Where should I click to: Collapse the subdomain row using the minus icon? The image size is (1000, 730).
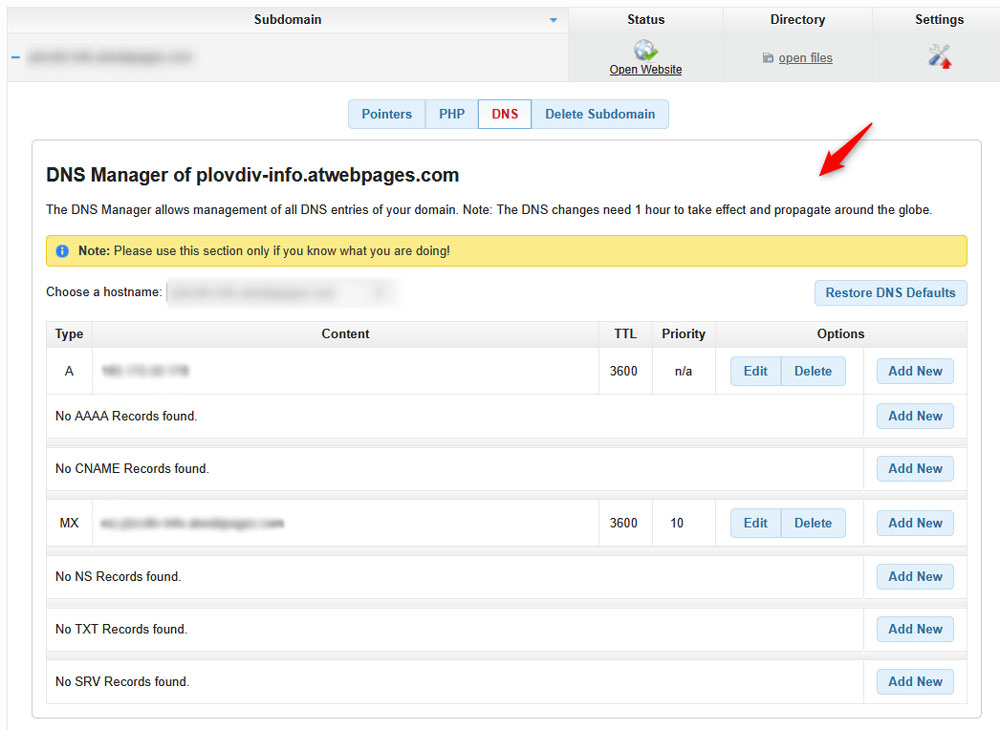[14, 57]
